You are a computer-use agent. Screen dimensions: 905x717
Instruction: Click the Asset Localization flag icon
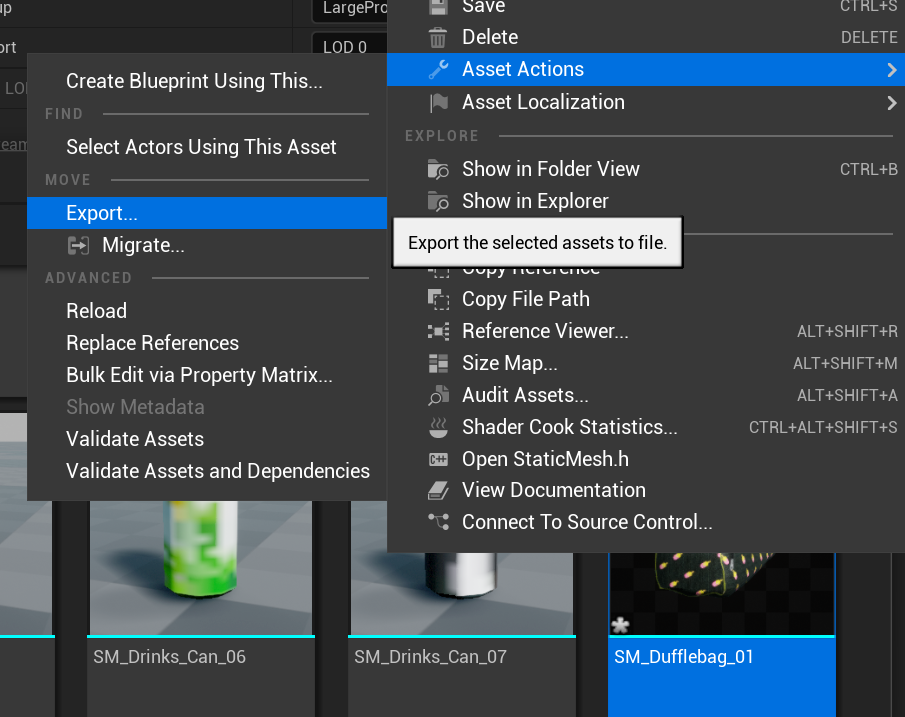[x=439, y=102]
